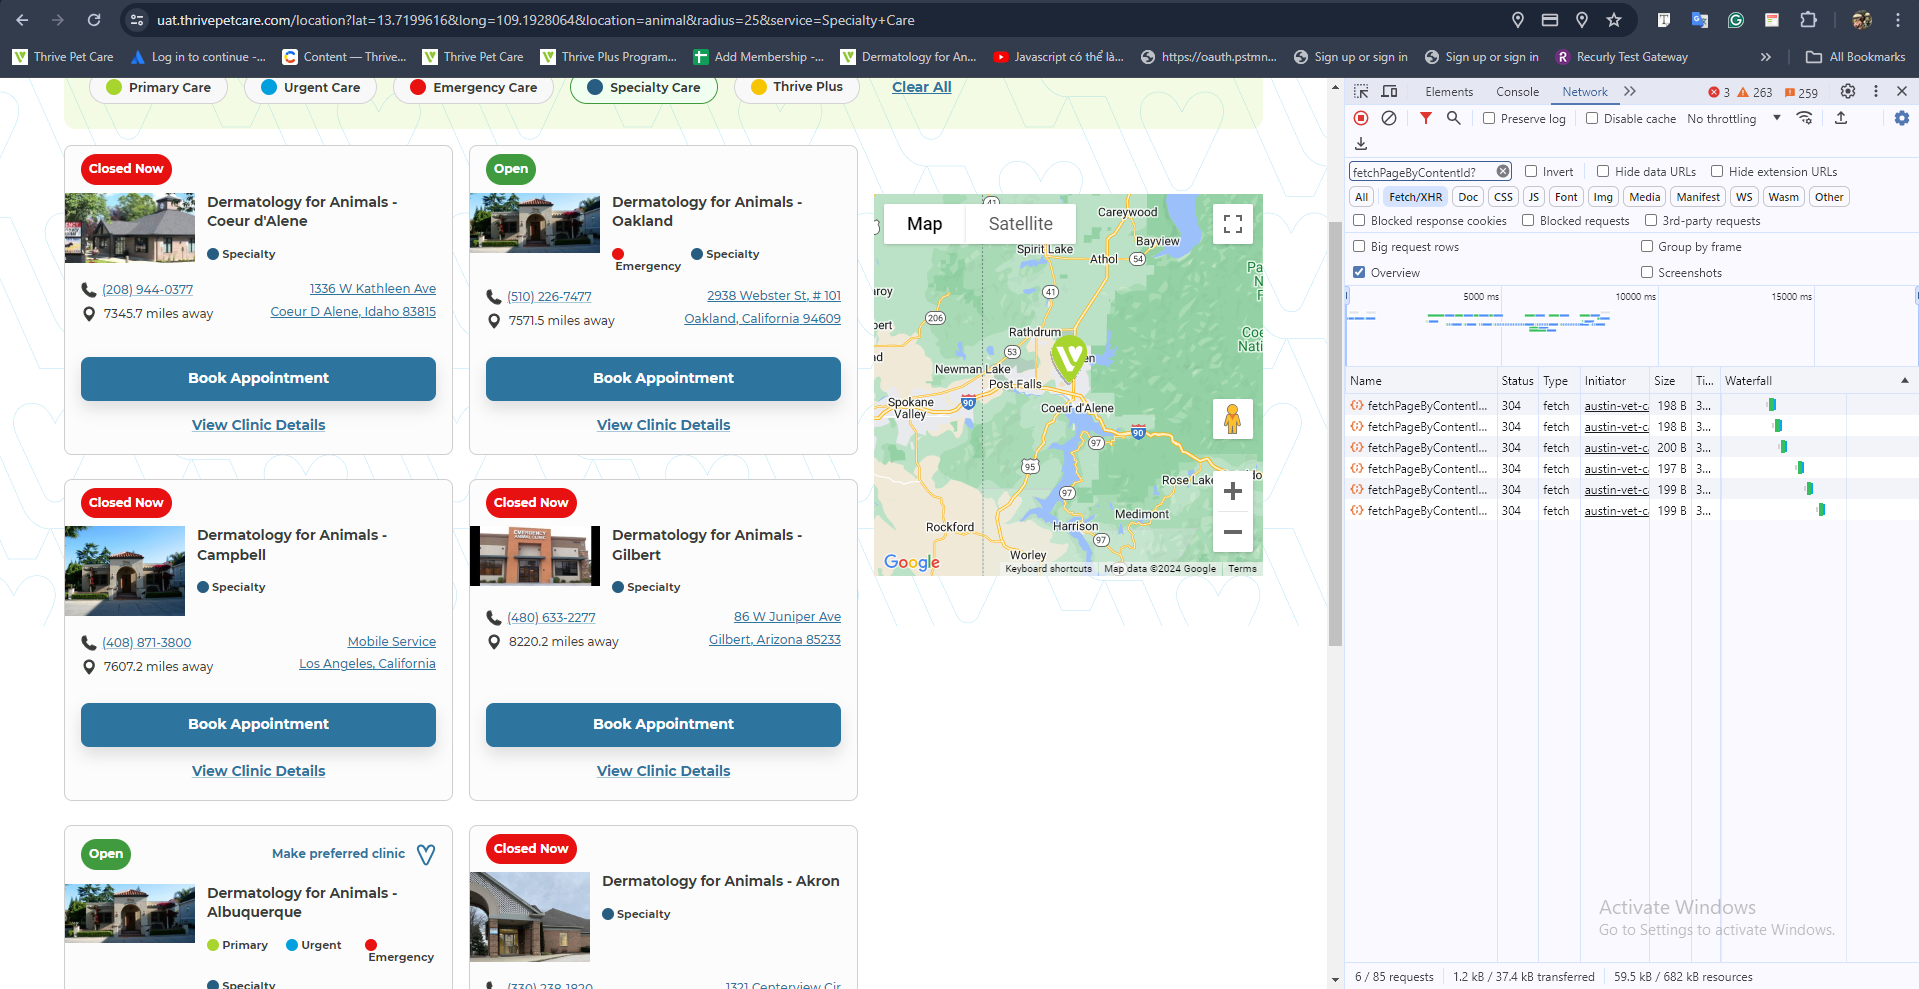
Task: Enable the Disable cache checkbox
Action: tap(1592, 118)
